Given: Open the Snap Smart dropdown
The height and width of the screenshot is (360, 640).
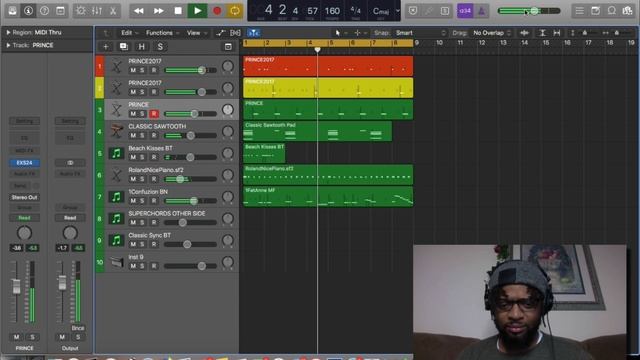Looking at the screenshot, I should pos(420,33).
